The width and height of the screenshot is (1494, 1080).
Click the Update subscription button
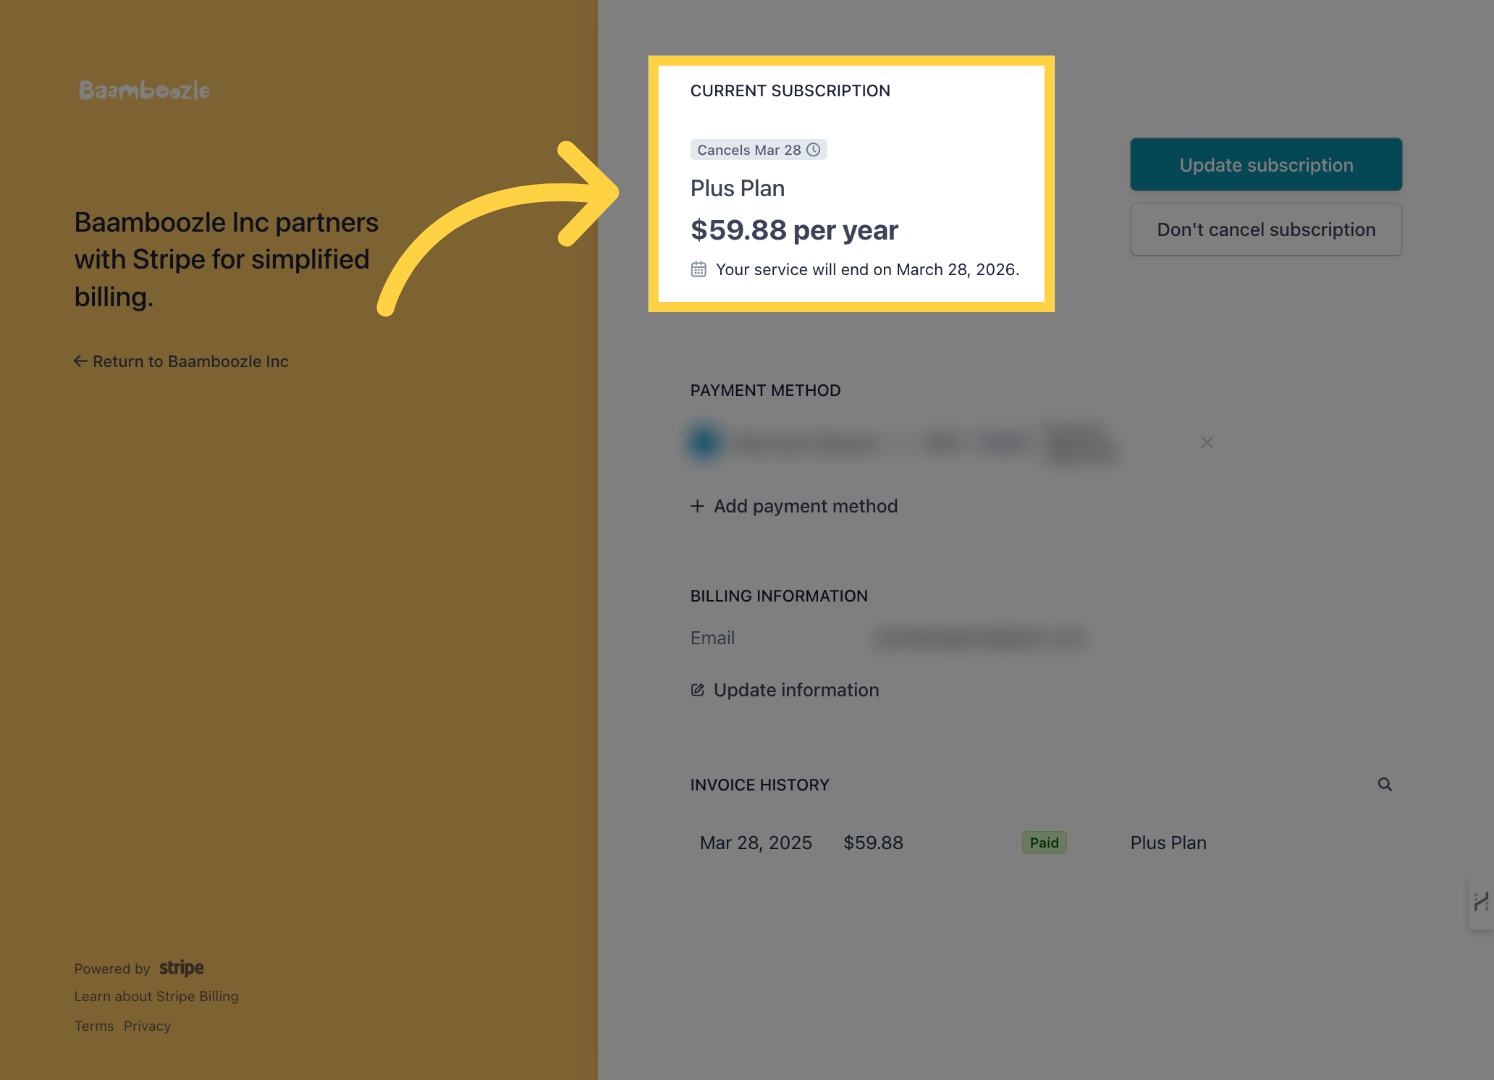1265,164
